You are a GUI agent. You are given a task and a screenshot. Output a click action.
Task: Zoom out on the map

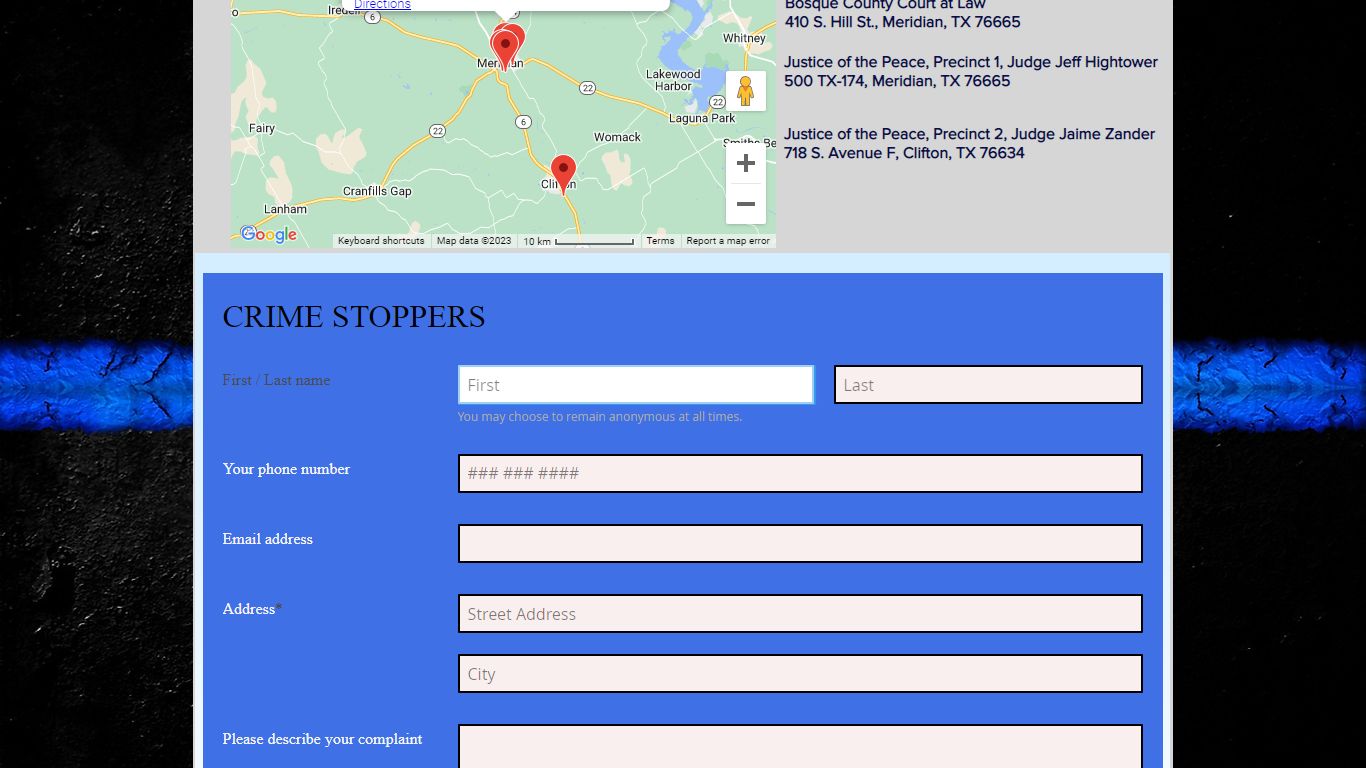pos(745,204)
